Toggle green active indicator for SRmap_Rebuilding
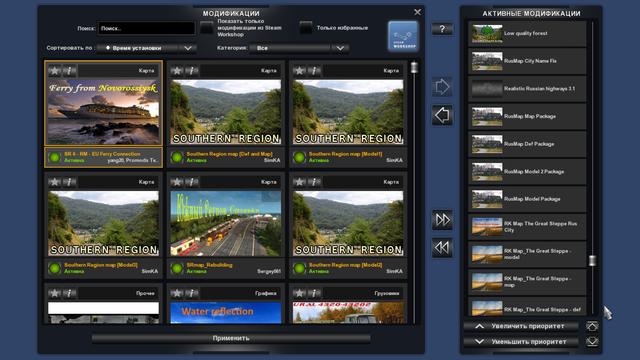Image resolution: width=640 pixels, height=360 pixels. pos(177,268)
